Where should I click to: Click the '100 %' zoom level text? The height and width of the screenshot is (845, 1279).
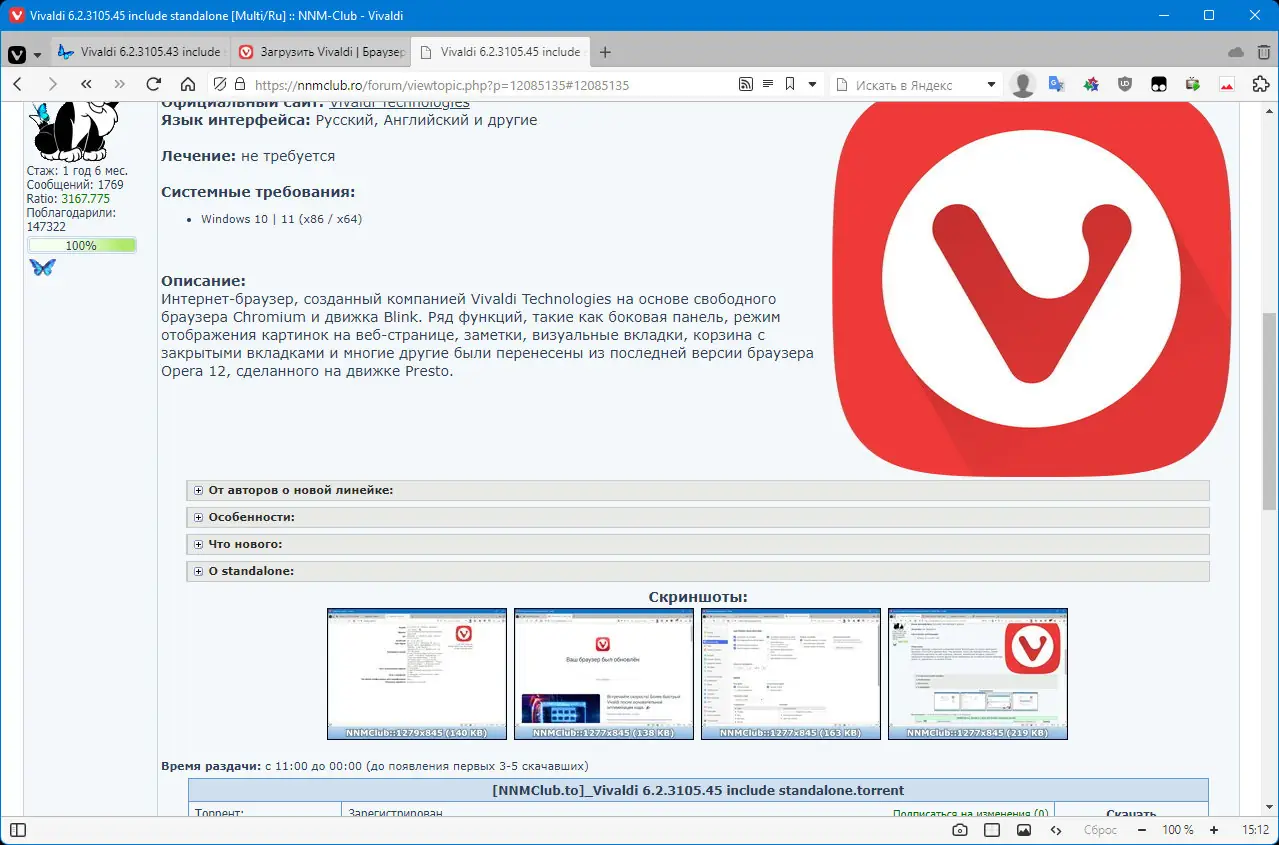pos(1177,830)
